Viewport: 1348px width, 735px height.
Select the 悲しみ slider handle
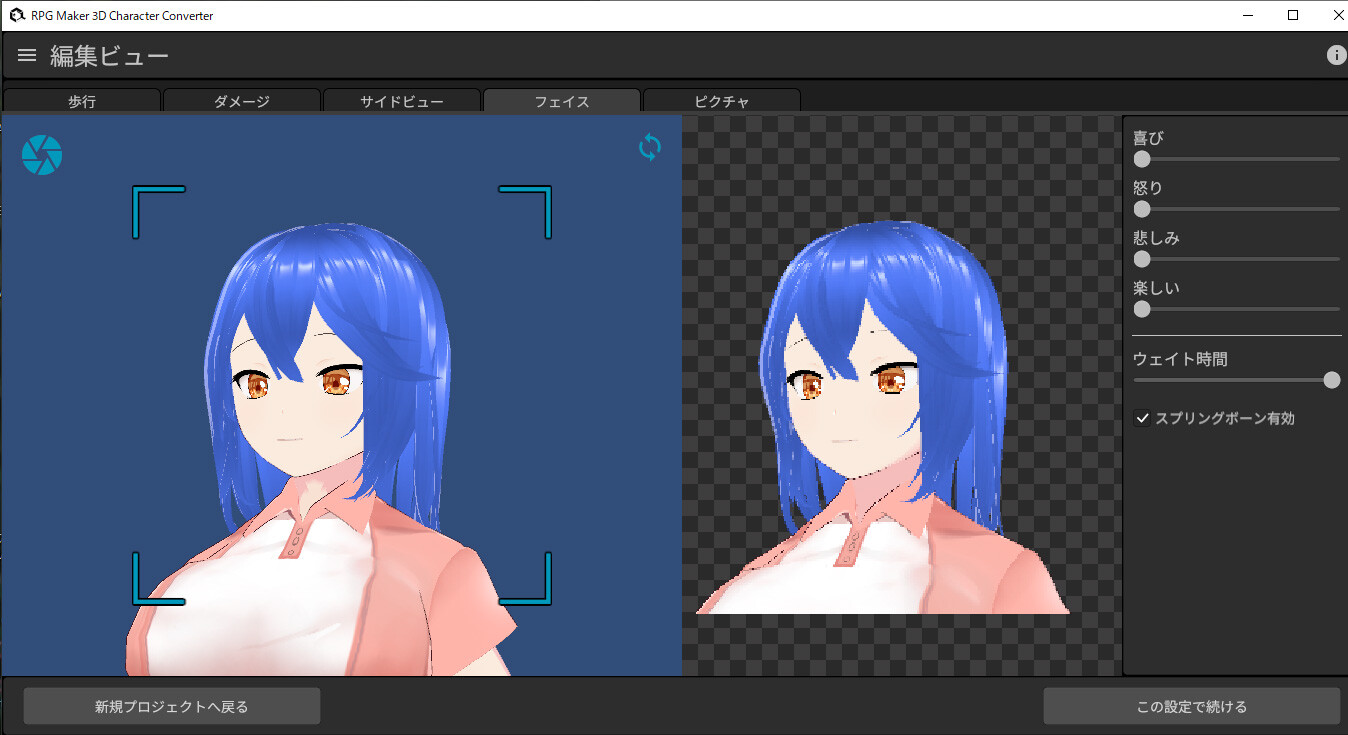point(1141,258)
